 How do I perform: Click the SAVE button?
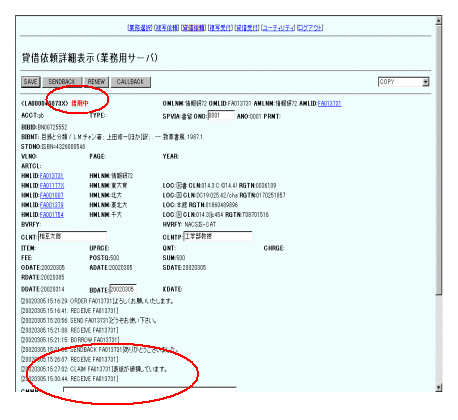click(31, 82)
